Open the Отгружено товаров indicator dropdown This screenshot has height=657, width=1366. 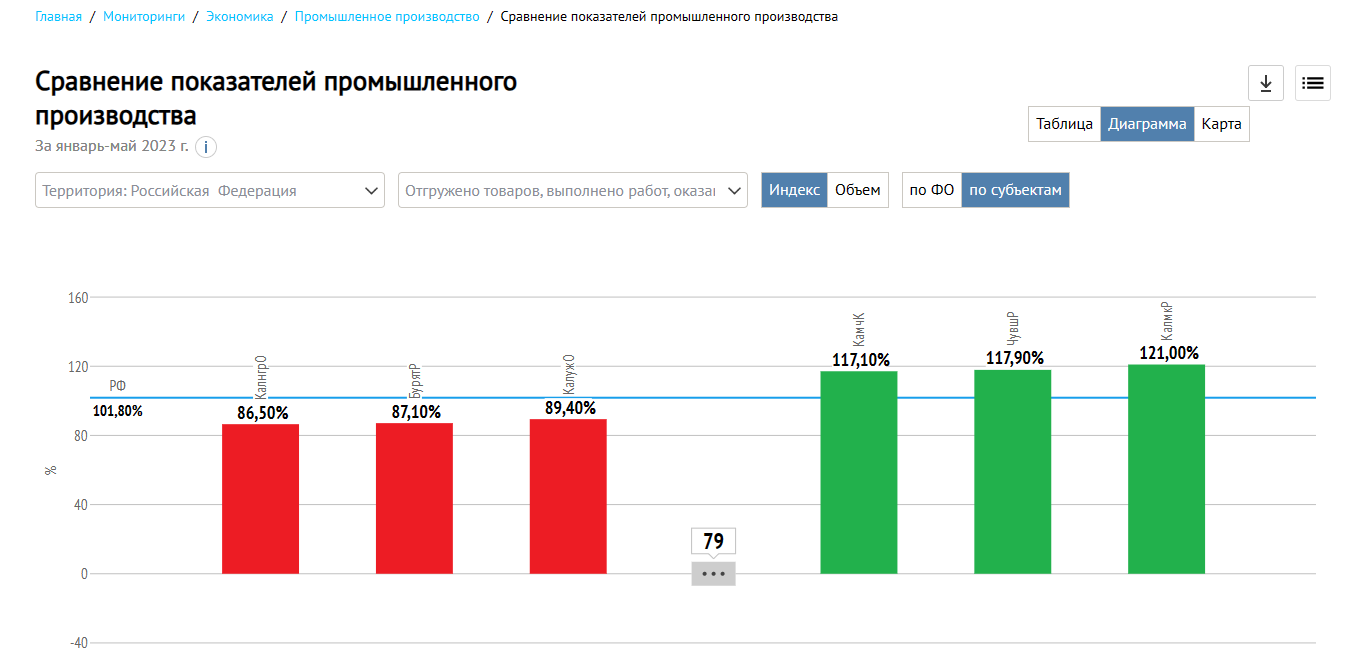572,190
